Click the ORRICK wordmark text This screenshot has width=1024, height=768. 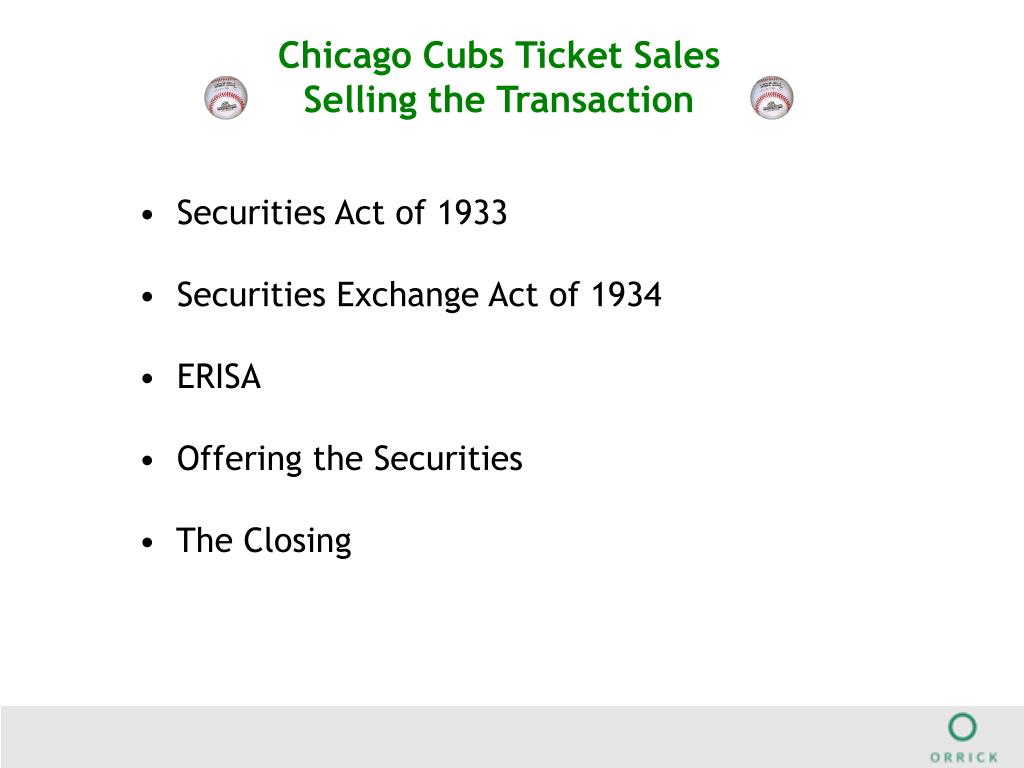pyautogui.click(x=964, y=758)
